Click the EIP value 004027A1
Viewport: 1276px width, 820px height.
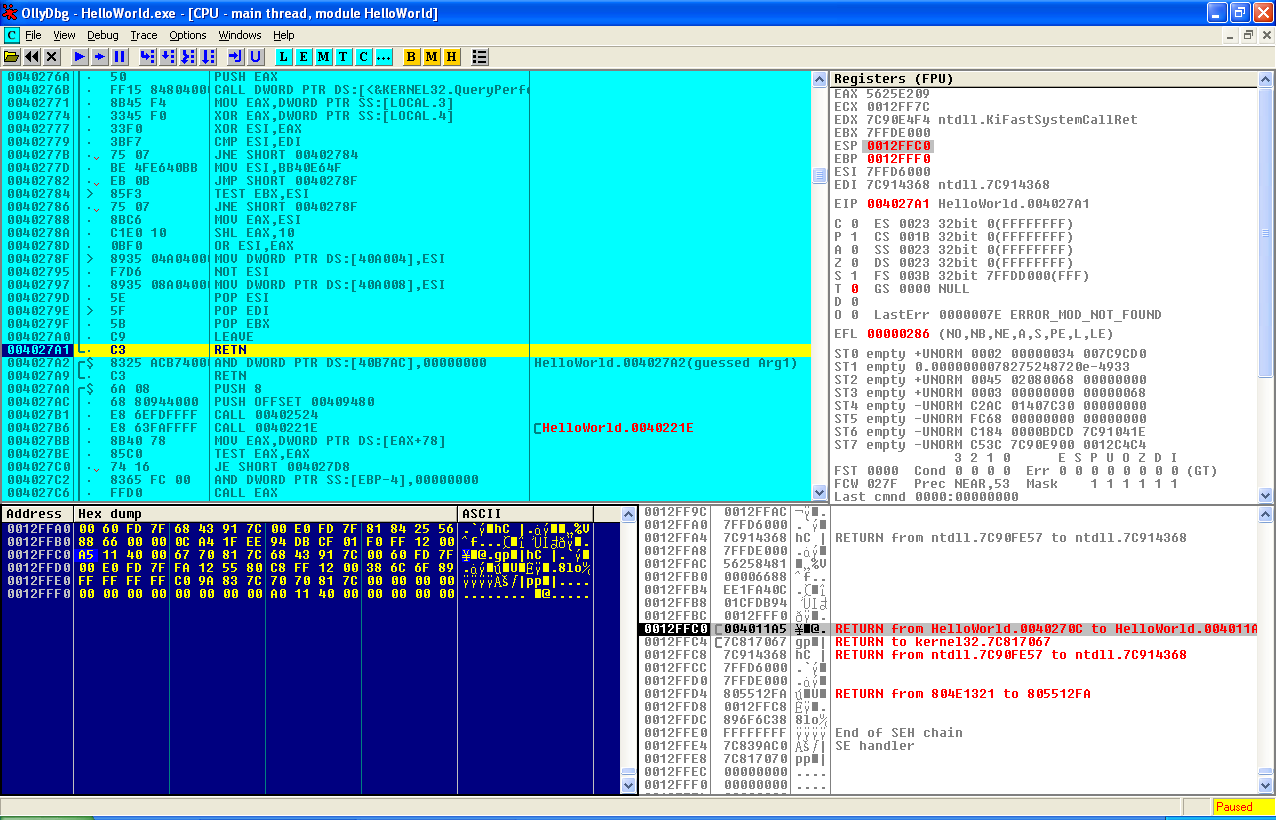point(898,204)
